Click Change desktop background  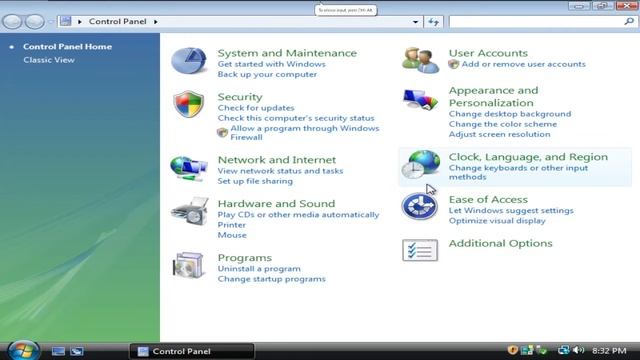tap(510, 114)
